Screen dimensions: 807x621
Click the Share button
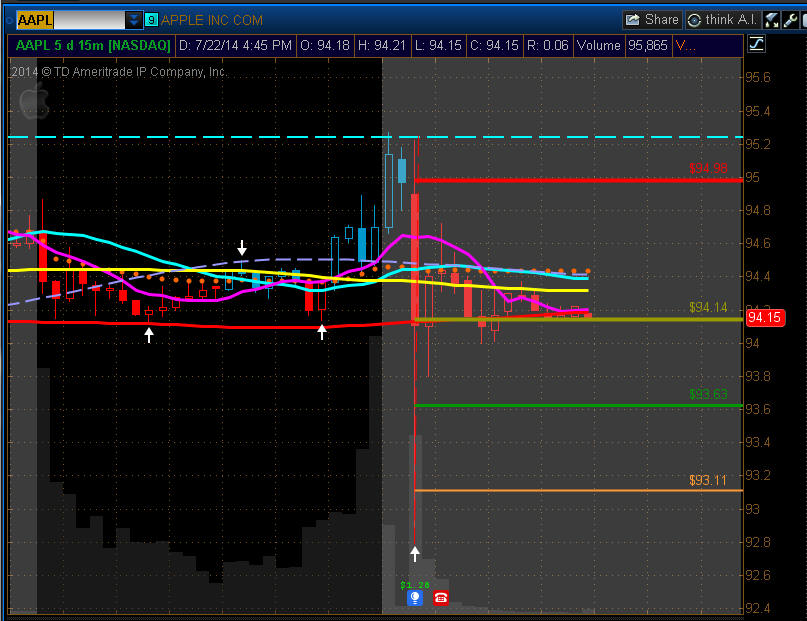pos(651,19)
